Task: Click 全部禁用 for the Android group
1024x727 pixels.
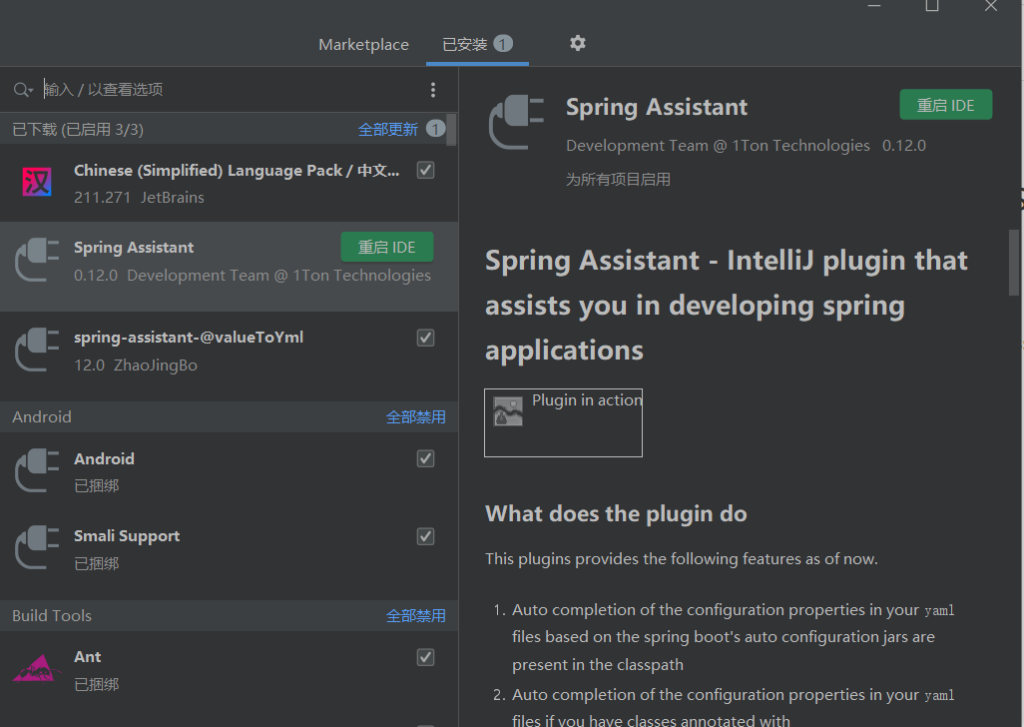Action: [x=416, y=417]
